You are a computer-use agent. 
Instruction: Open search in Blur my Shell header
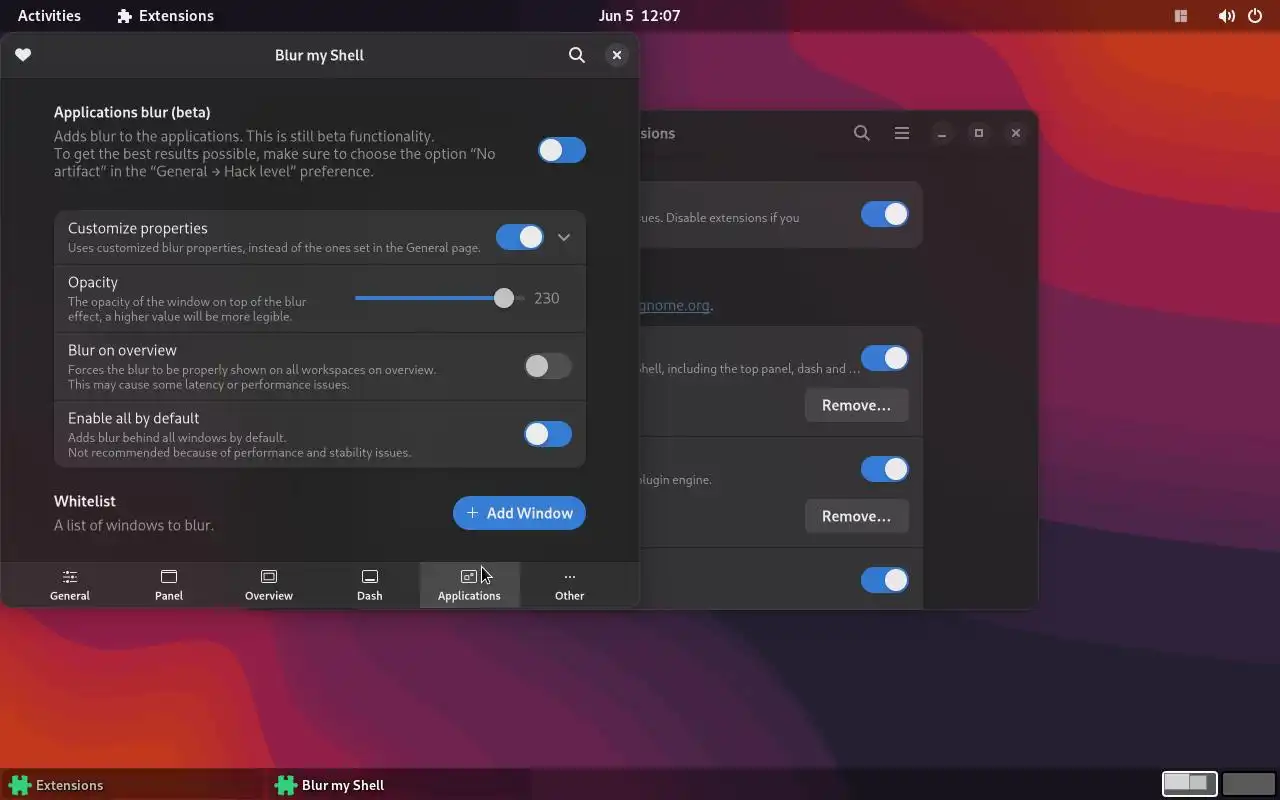pos(577,55)
